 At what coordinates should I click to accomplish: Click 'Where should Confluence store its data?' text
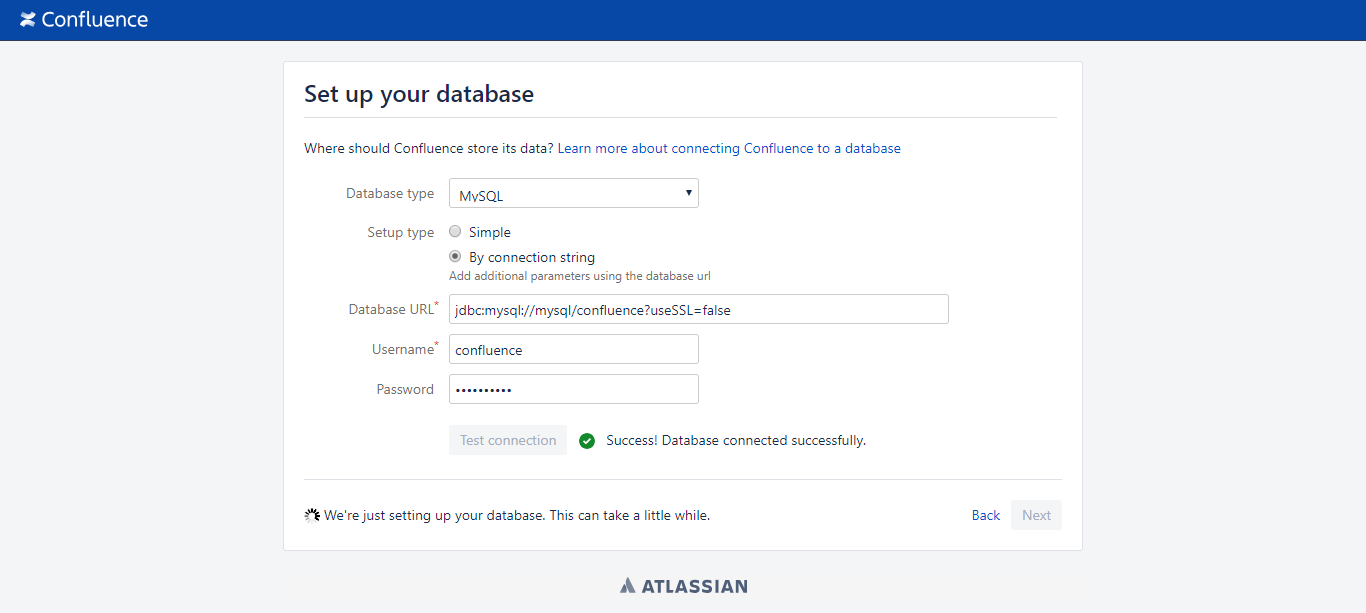tap(429, 148)
